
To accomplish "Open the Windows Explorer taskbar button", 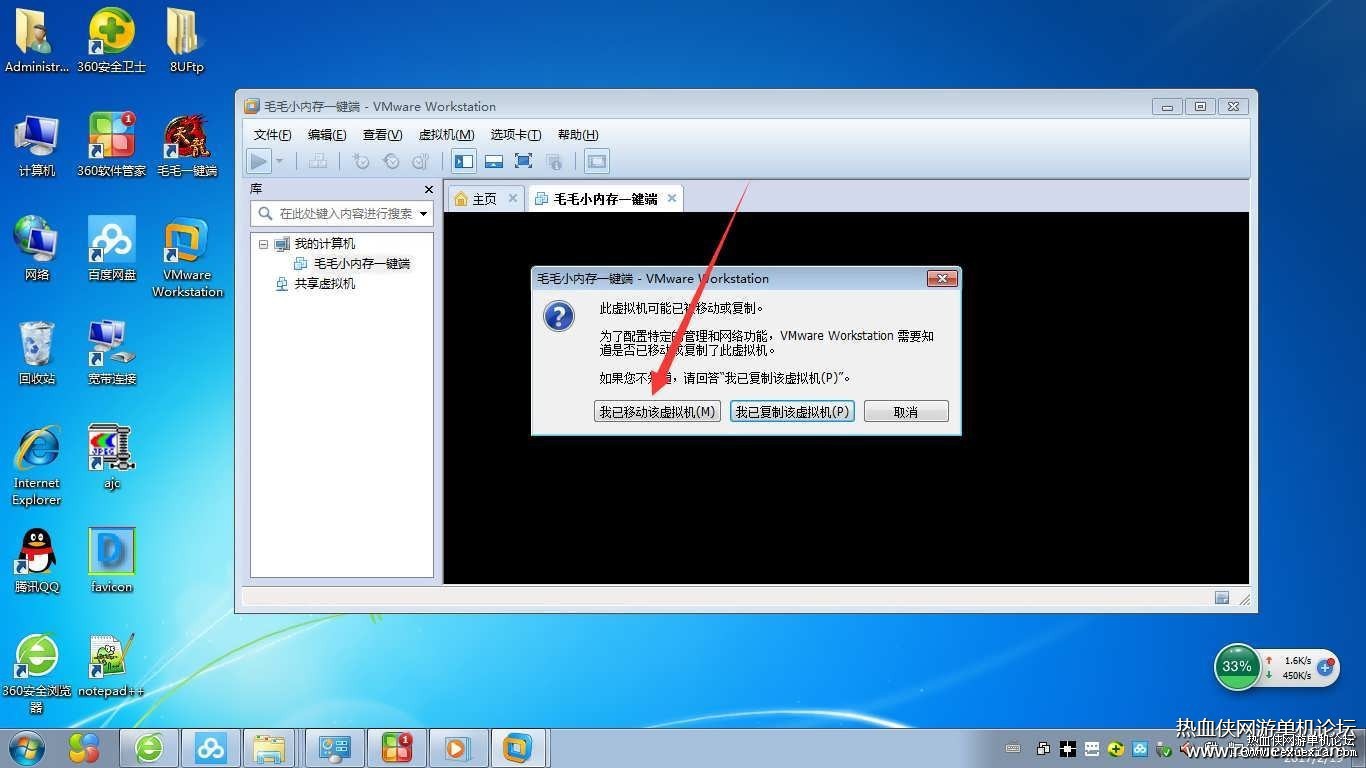I will tap(270, 748).
